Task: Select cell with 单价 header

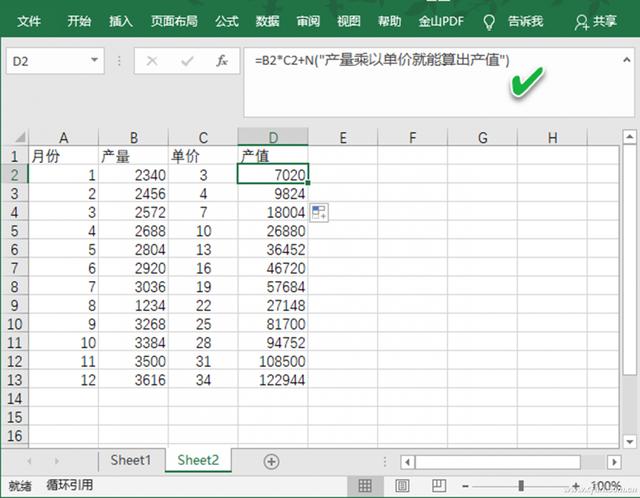Action: (203, 156)
